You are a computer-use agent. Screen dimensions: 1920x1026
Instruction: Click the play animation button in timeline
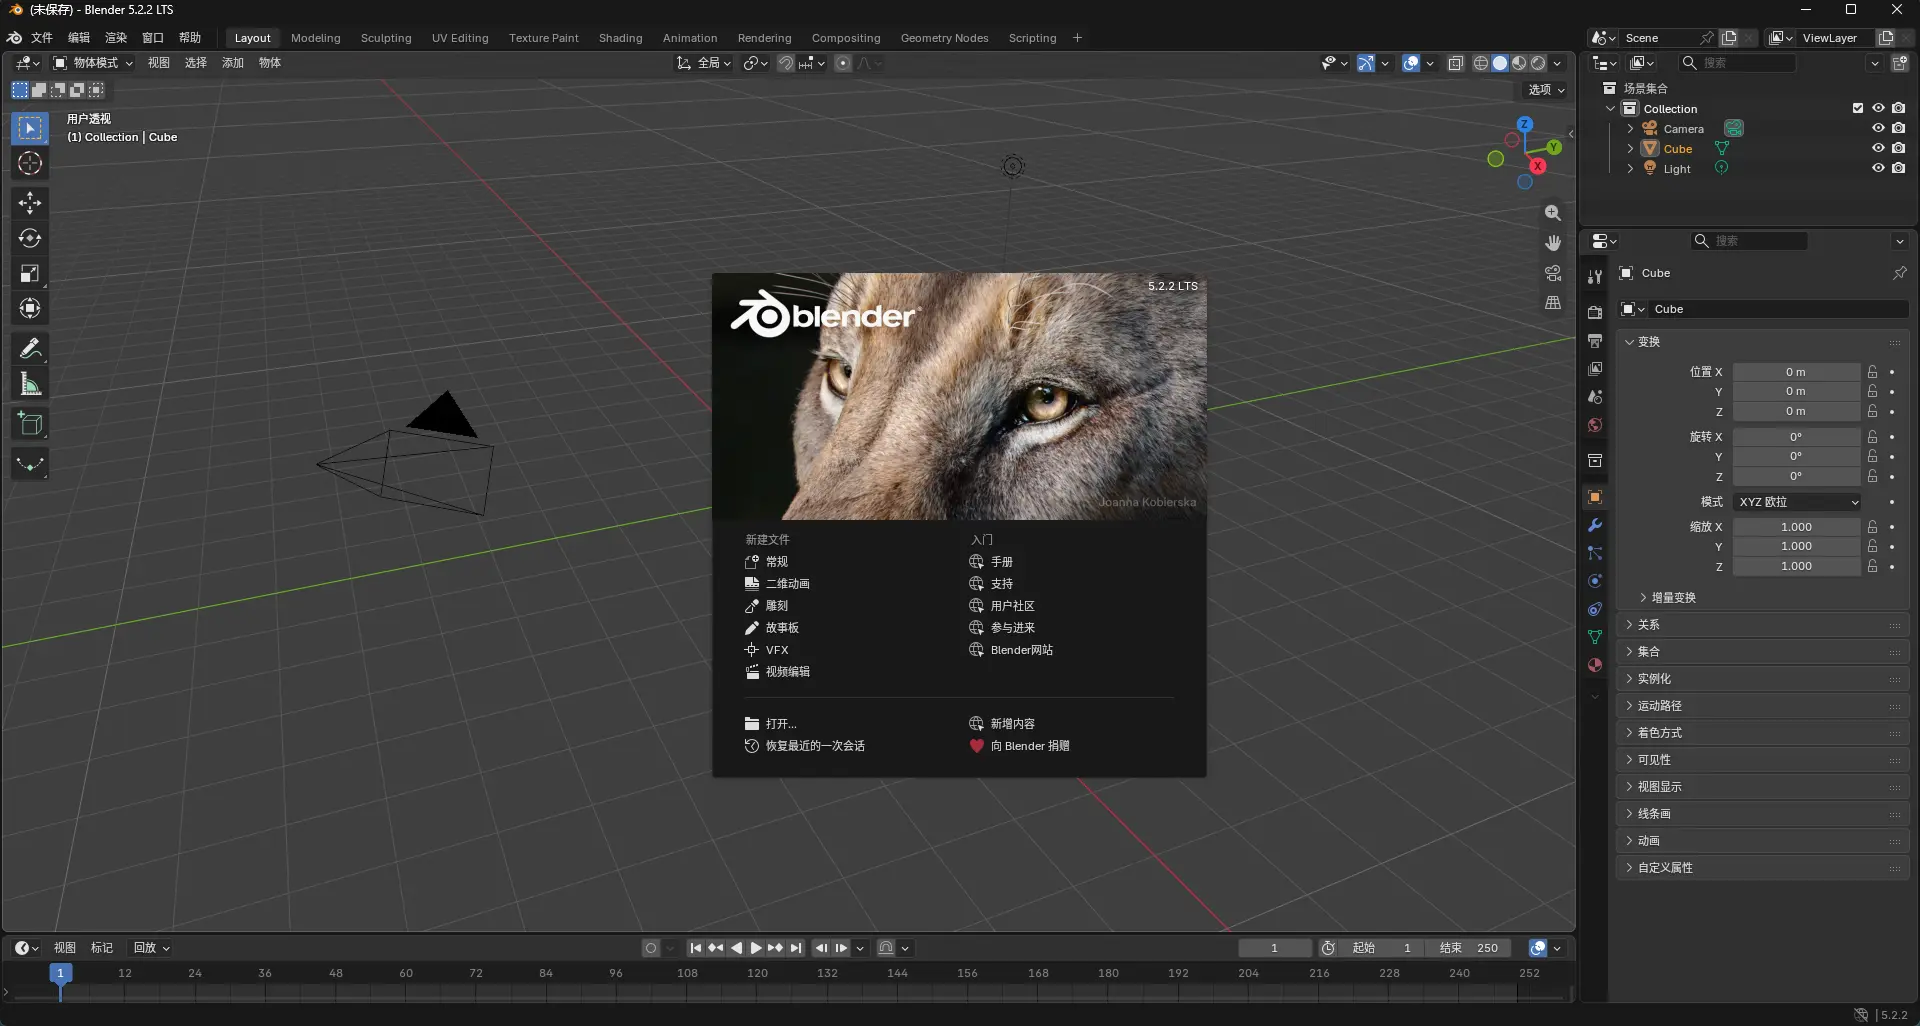click(756, 948)
